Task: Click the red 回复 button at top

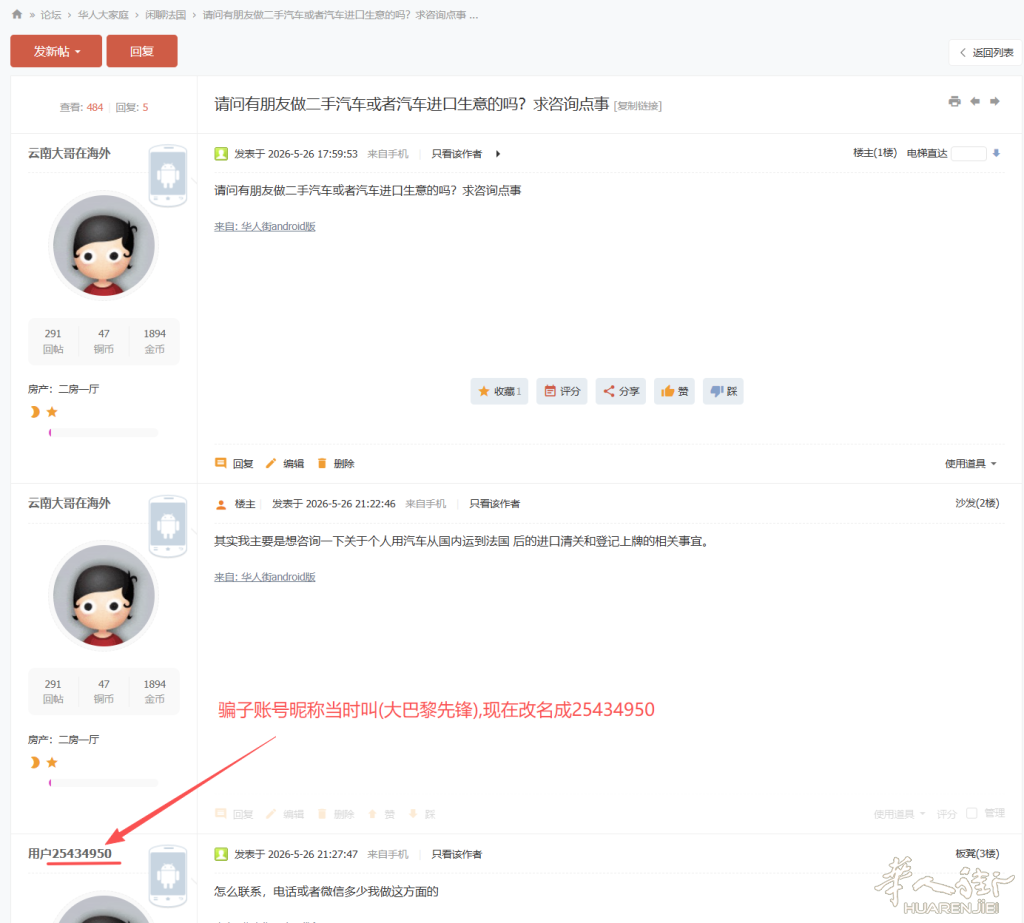Action: (142, 51)
